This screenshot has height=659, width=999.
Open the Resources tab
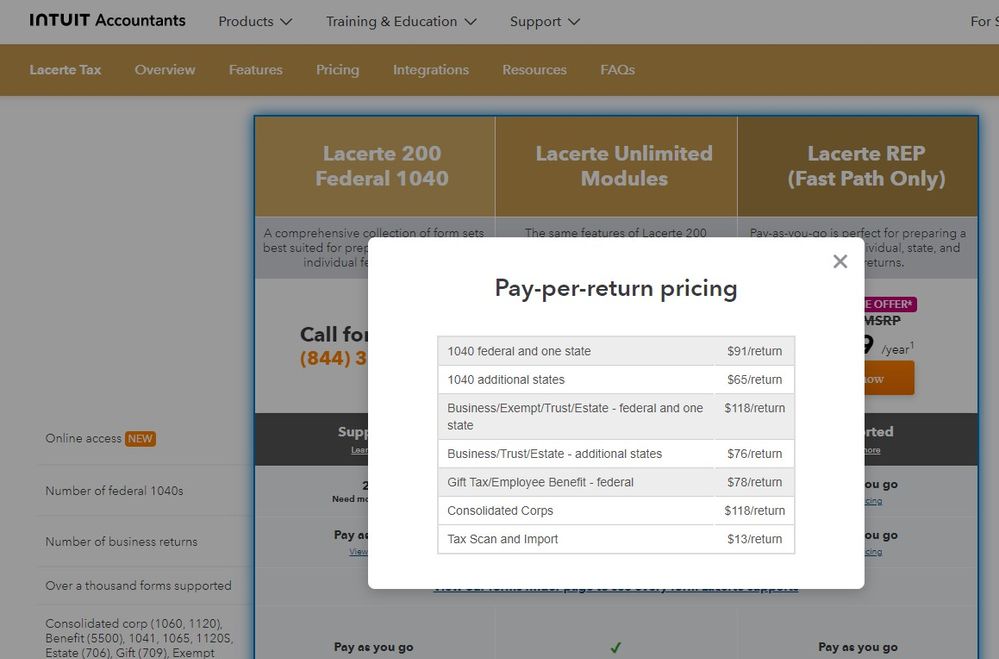534,70
